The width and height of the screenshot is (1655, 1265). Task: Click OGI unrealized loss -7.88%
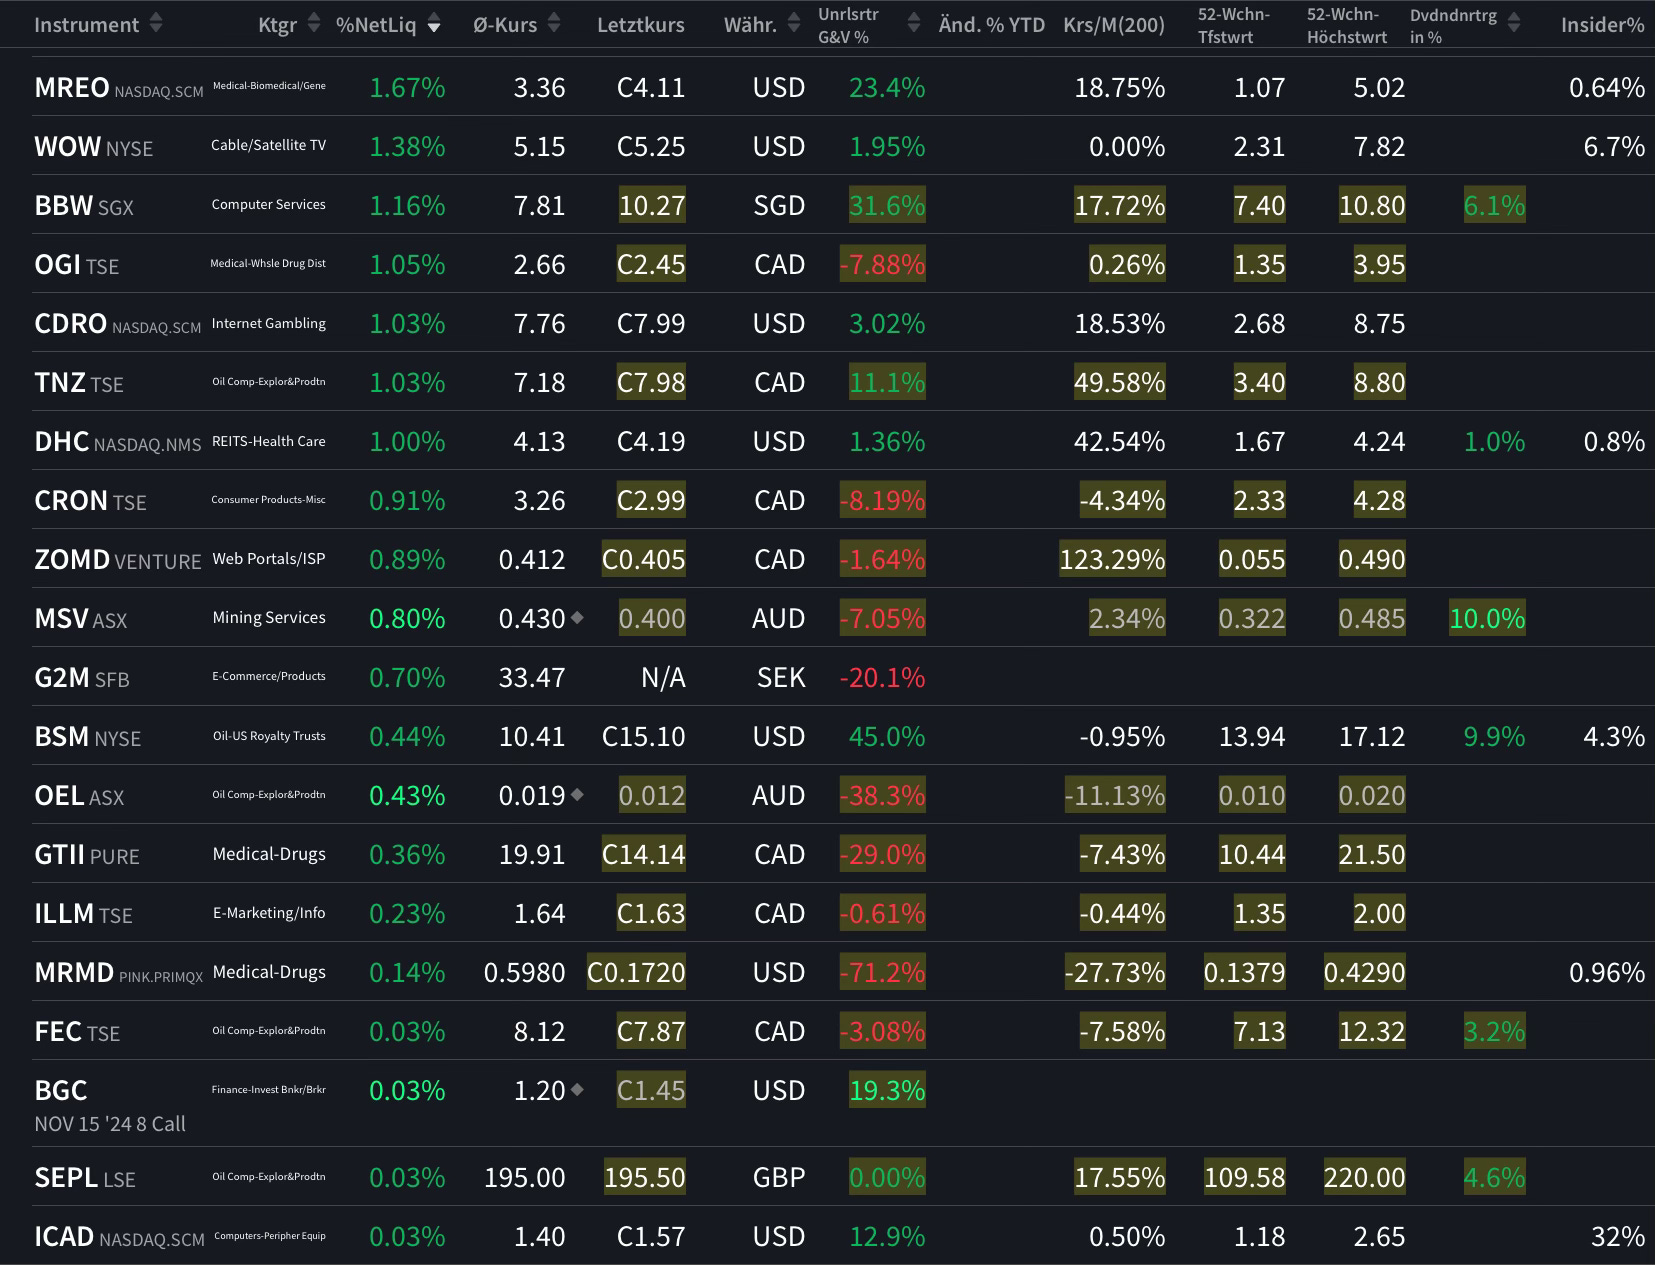click(x=882, y=265)
